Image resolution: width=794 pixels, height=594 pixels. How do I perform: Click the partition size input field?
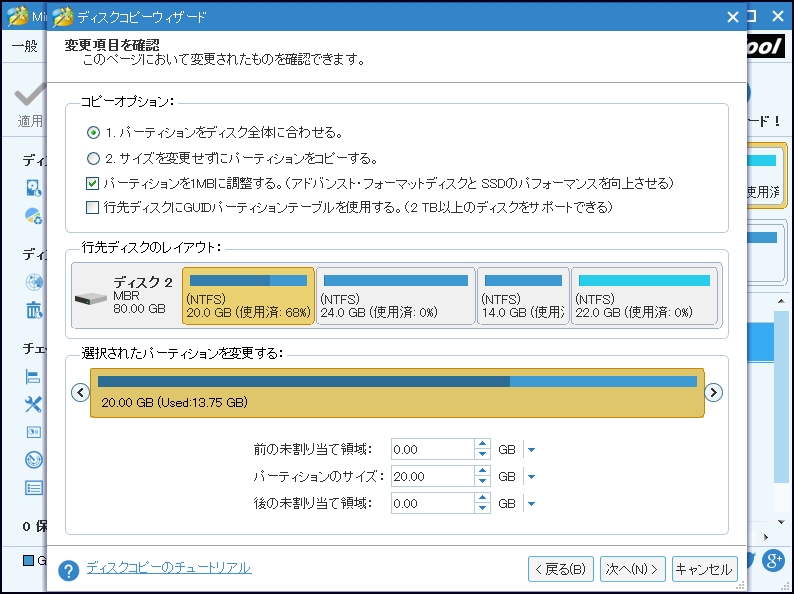coord(432,477)
